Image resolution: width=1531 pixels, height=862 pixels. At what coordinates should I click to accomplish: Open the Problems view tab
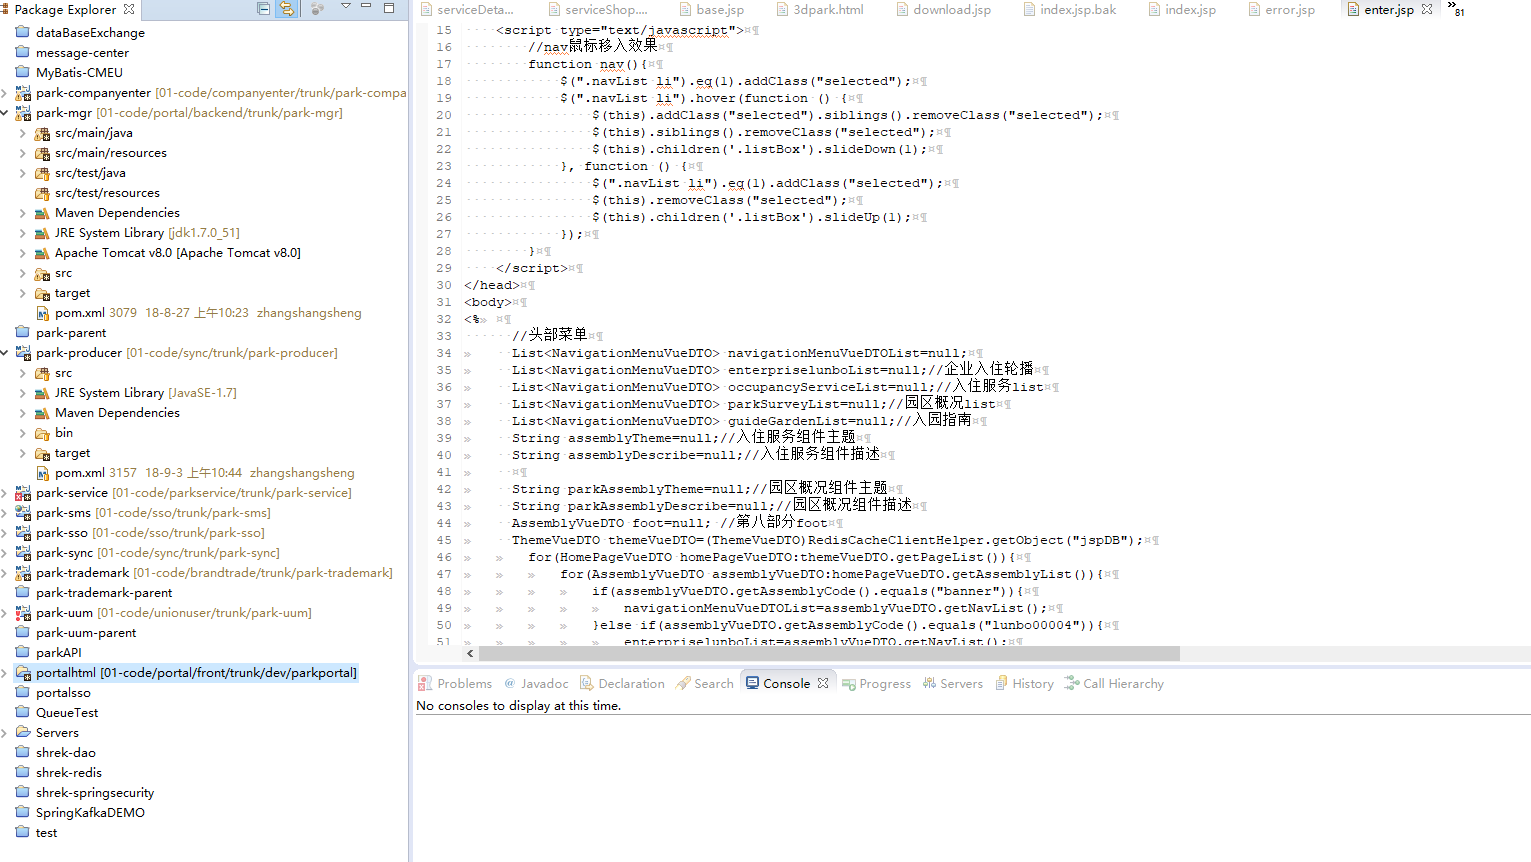coord(455,684)
